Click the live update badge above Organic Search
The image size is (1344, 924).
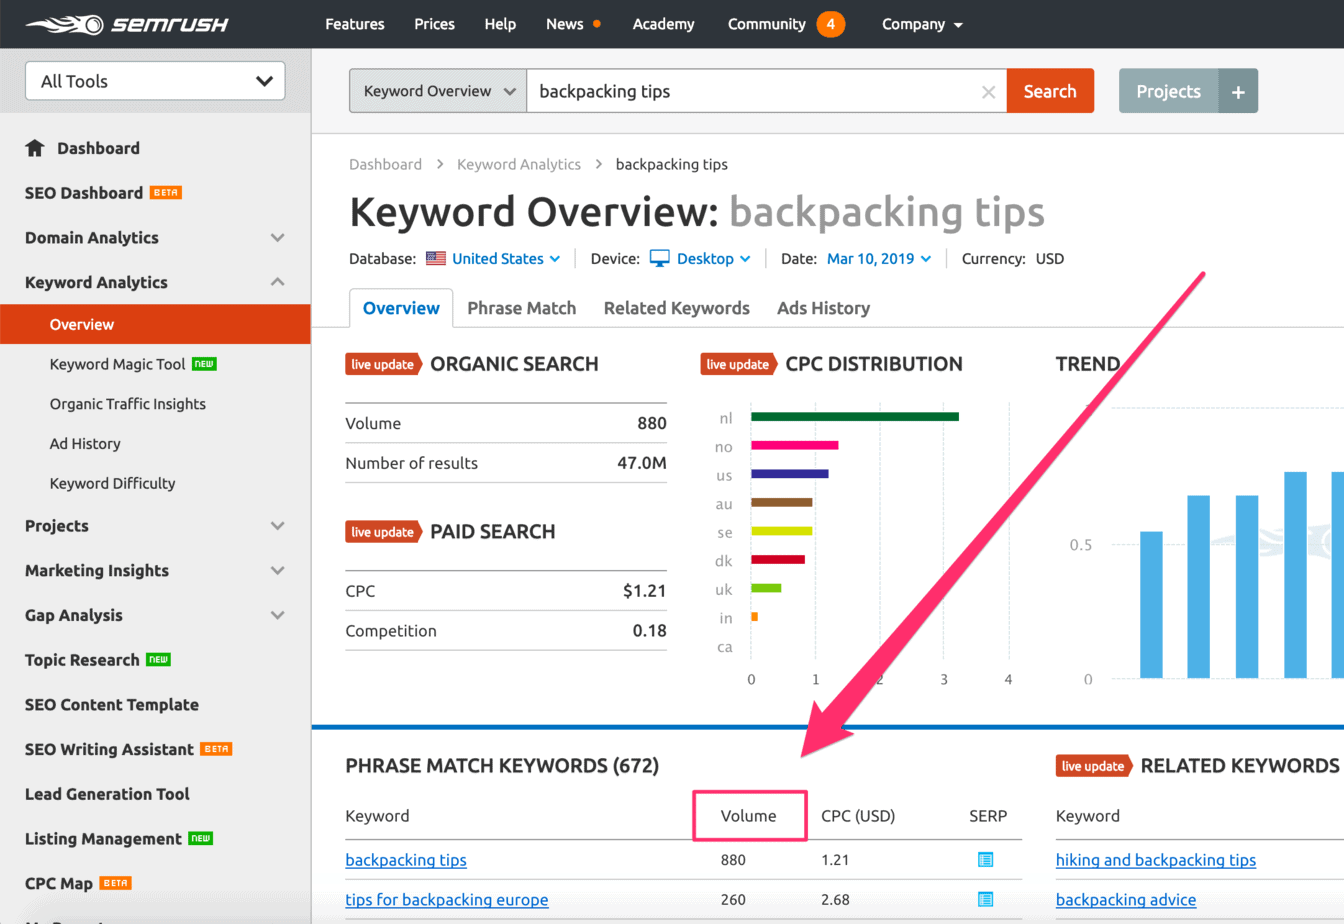click(383, 364)
